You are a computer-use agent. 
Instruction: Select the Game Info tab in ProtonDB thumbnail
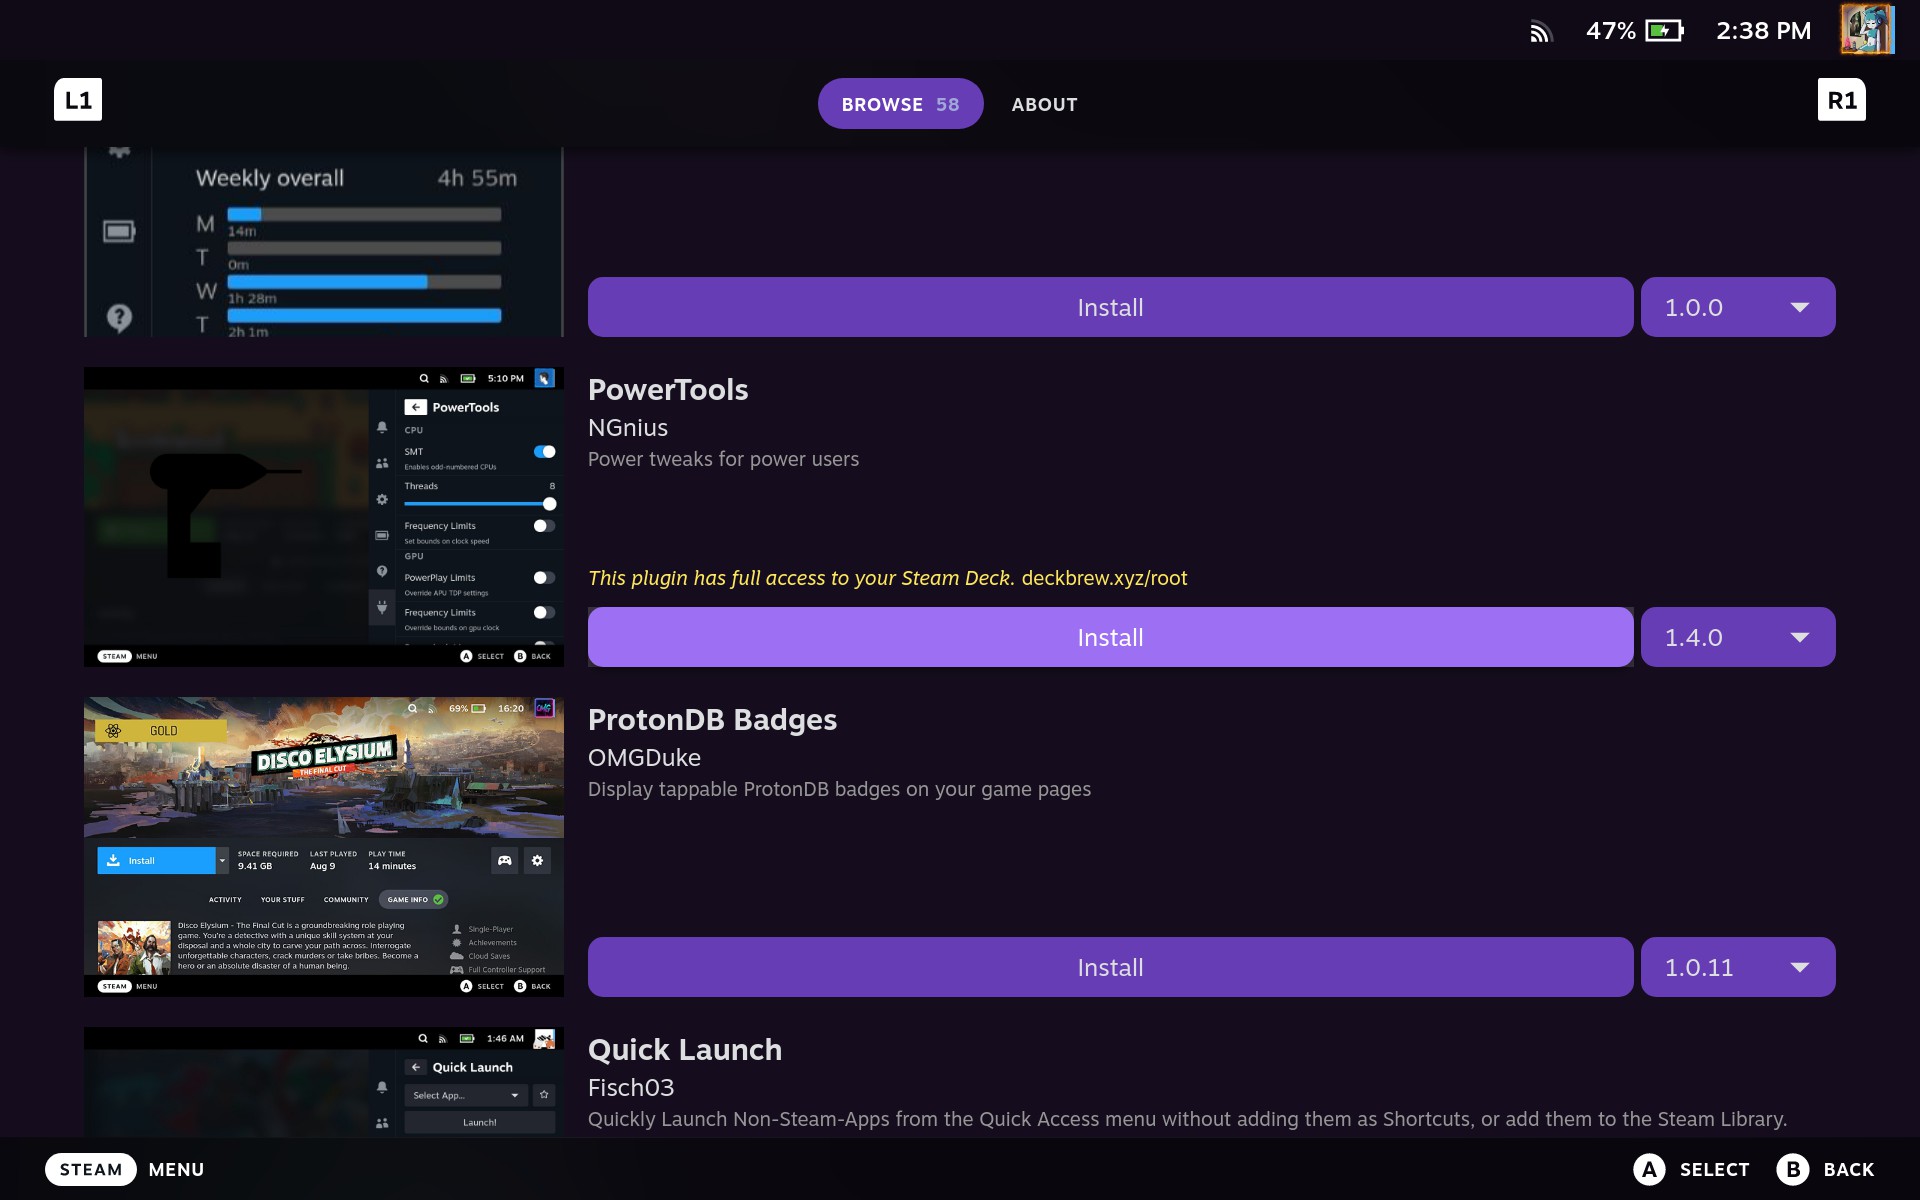click(x=413, y=899)
